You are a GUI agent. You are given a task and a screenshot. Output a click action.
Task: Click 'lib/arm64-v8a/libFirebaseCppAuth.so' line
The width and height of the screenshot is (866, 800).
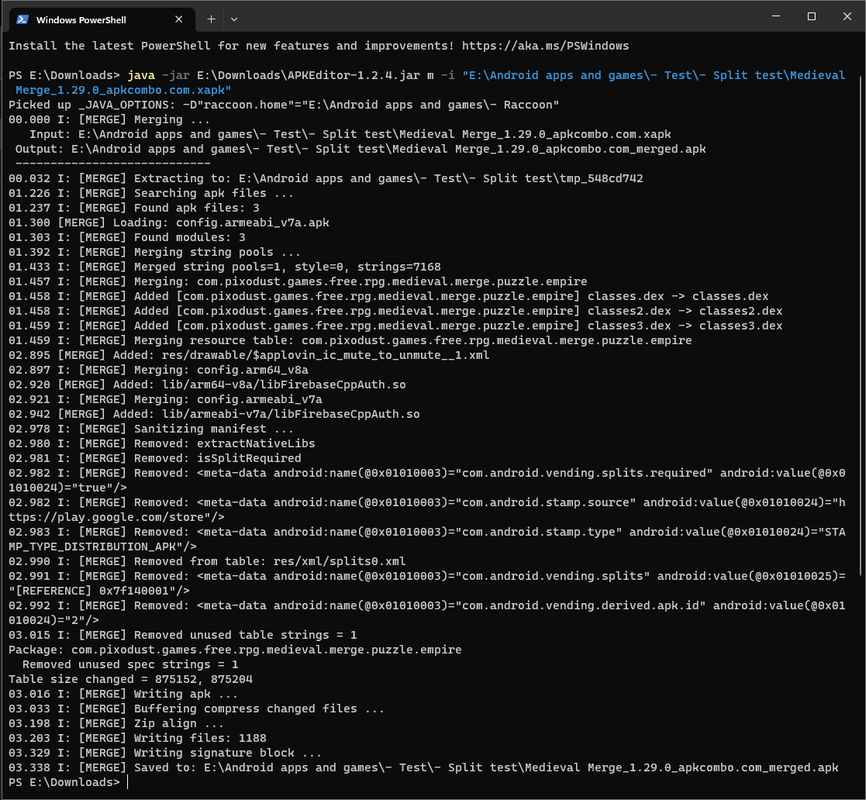point(207,385)
